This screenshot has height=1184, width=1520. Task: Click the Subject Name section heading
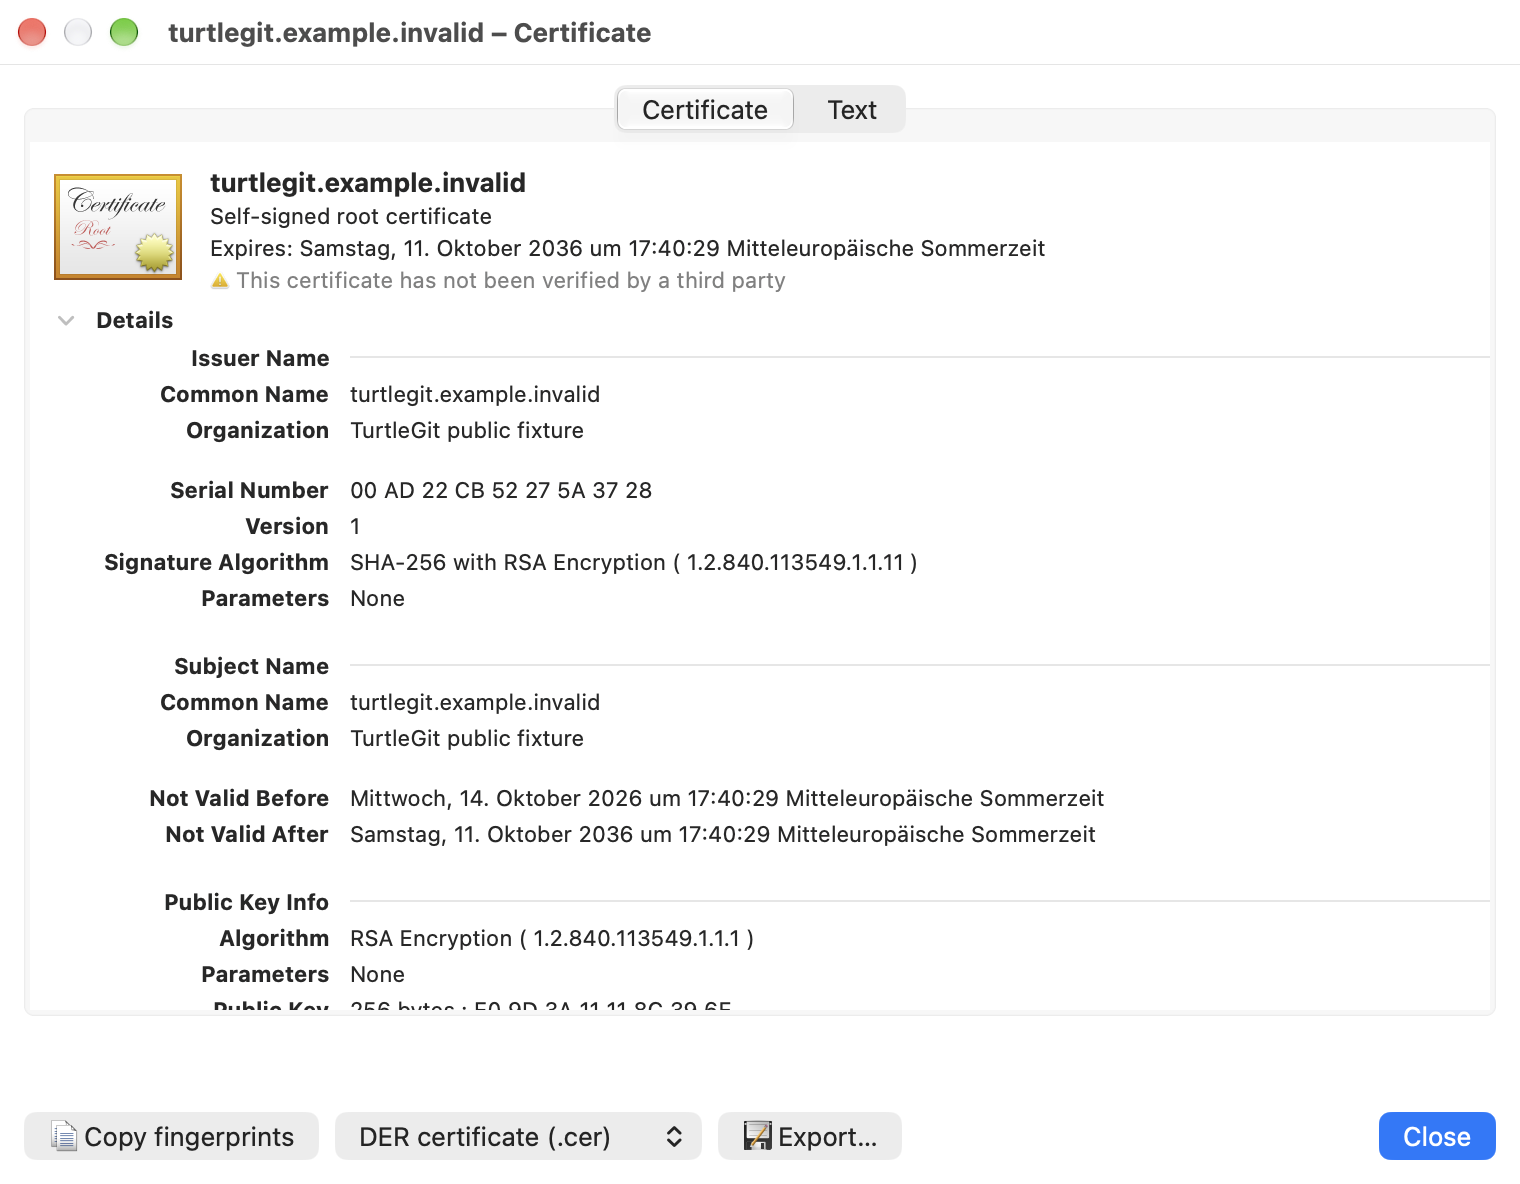pos(252,666)
